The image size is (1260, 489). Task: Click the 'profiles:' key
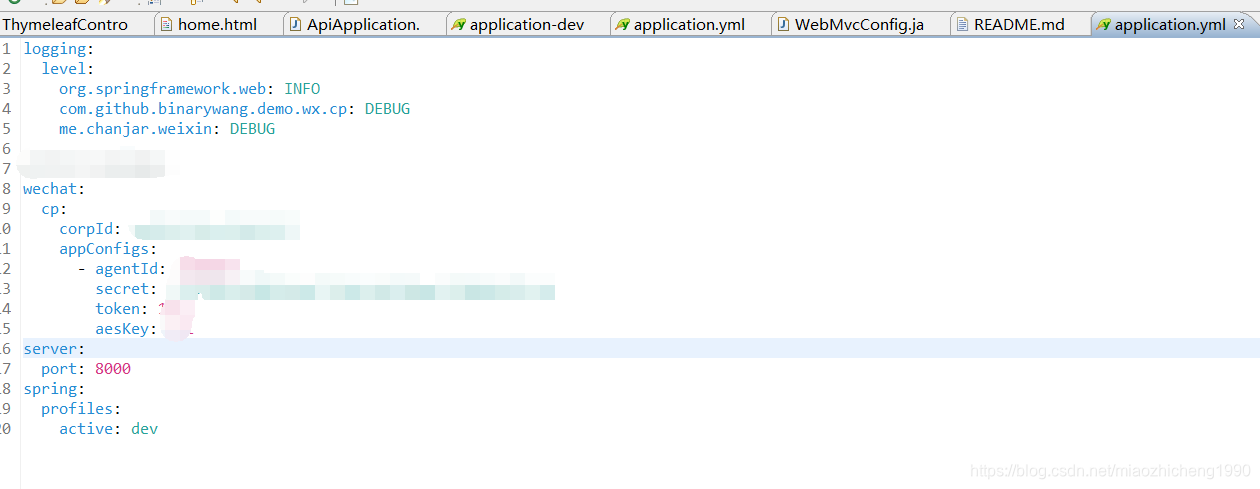pyautogui.click(x=81, y=409)
